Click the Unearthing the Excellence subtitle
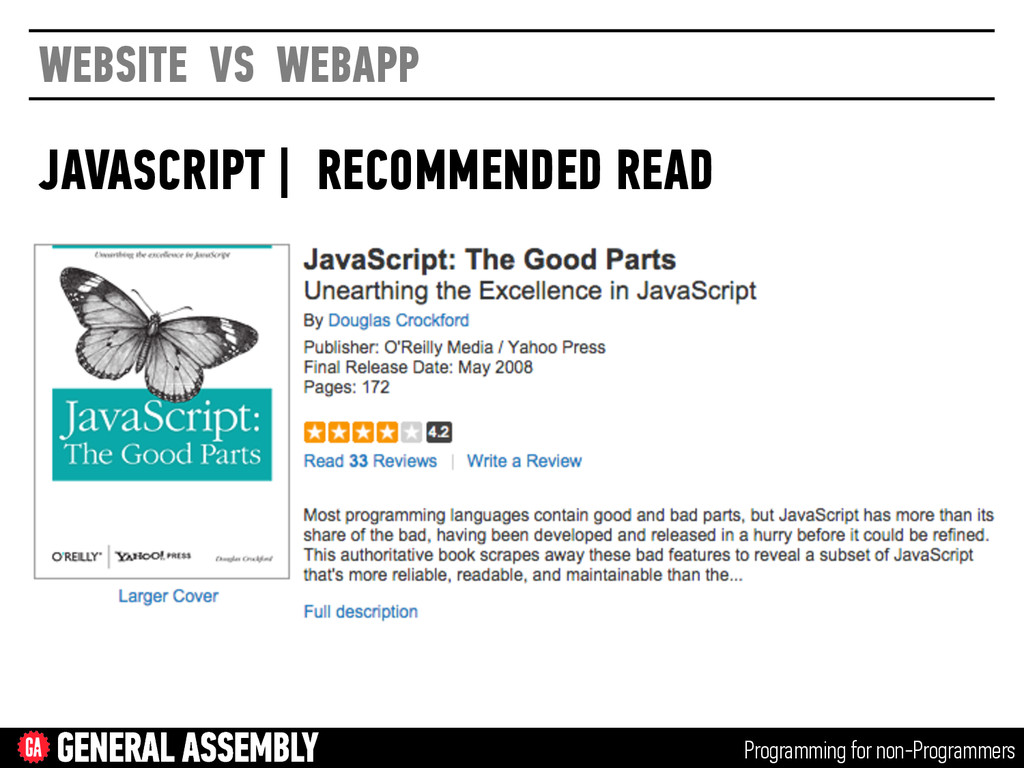Screen dimensions: 1024x768 530,291
